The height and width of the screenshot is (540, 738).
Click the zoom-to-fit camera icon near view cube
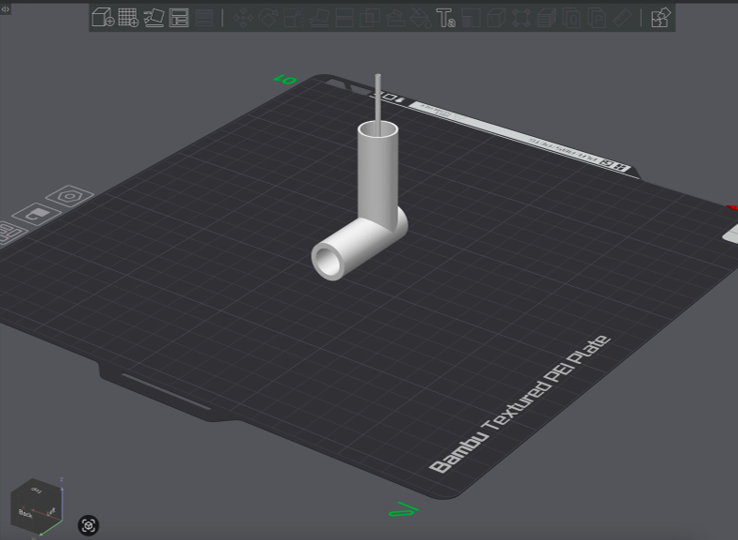[x=88, y=525]
